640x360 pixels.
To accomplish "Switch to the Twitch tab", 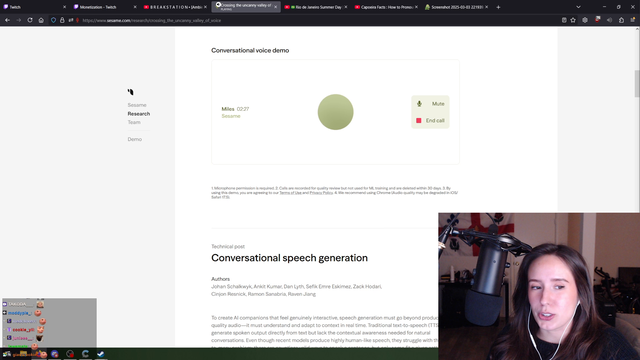I will click(34, 7).
